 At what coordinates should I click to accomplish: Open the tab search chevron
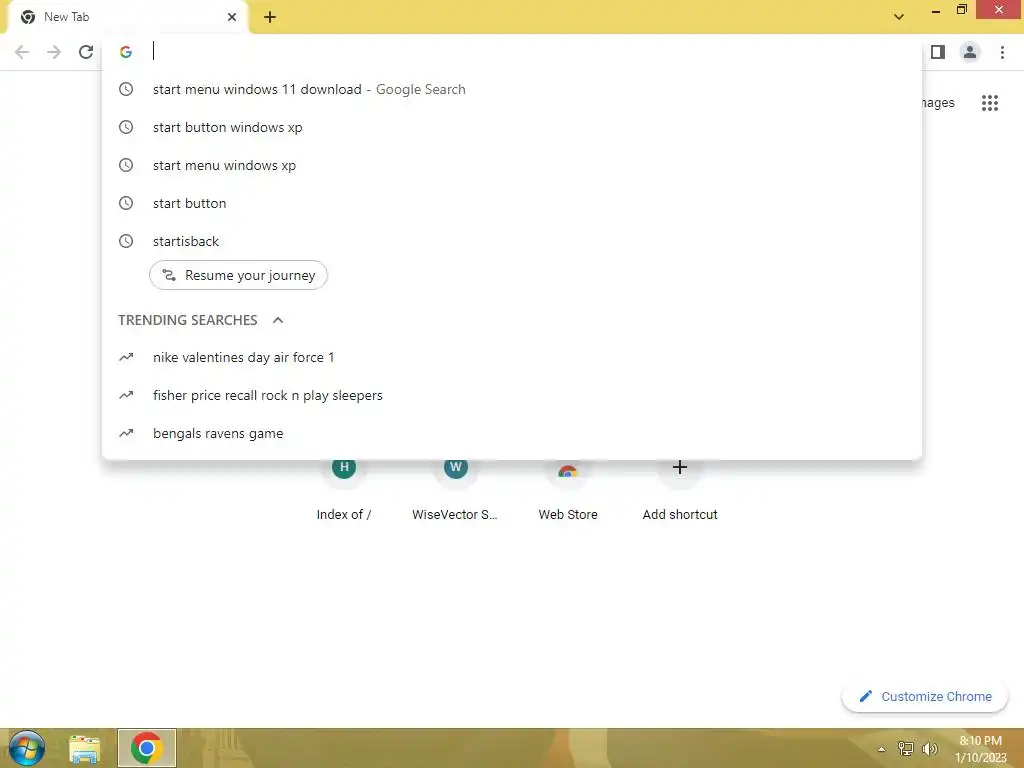click(x=899, y=17)
